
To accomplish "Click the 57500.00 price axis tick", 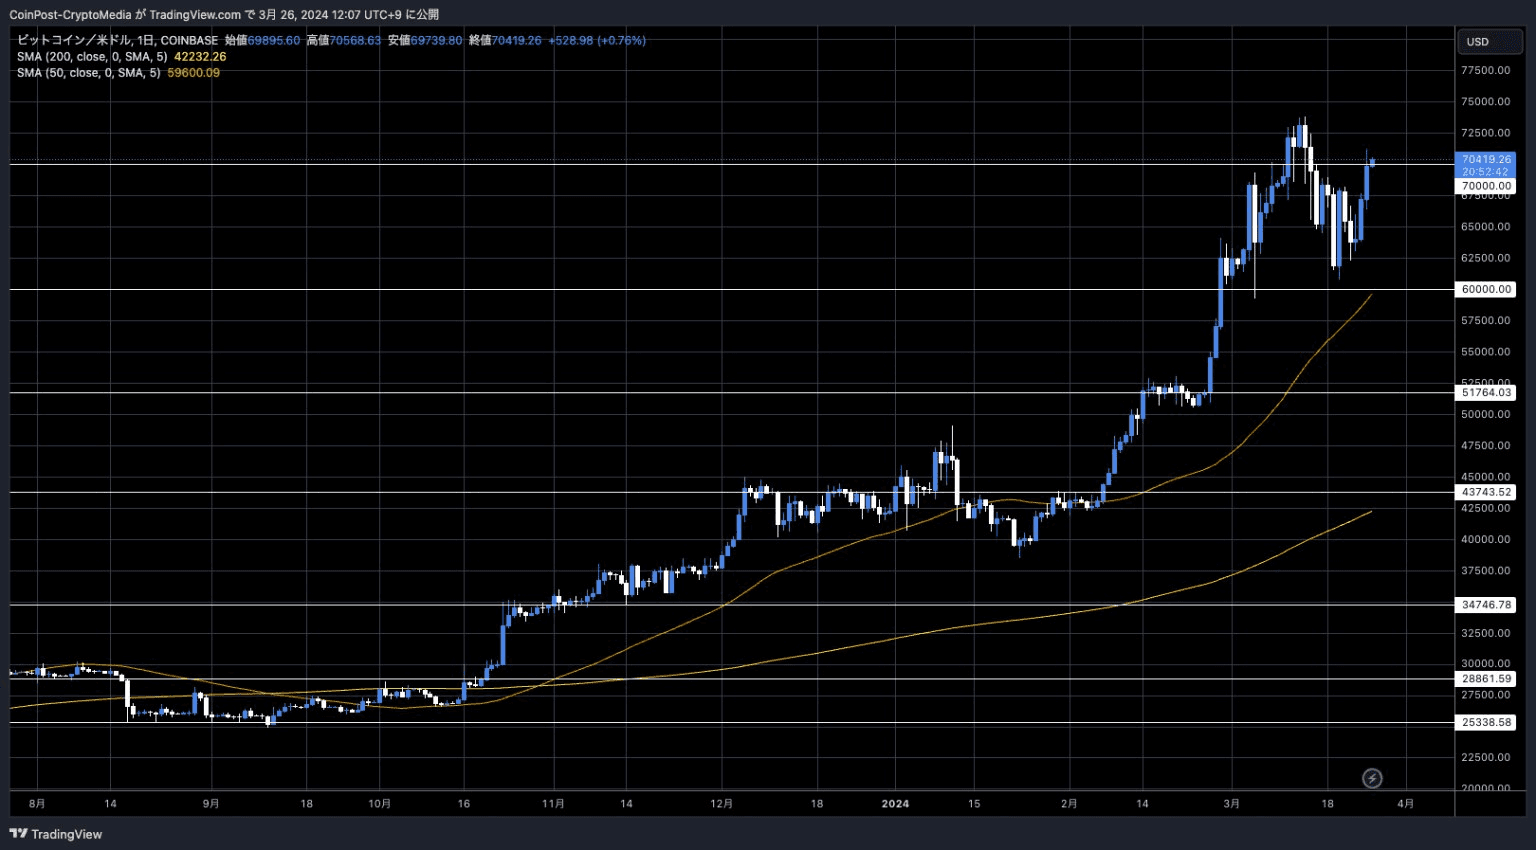I will click(1485, 321).
